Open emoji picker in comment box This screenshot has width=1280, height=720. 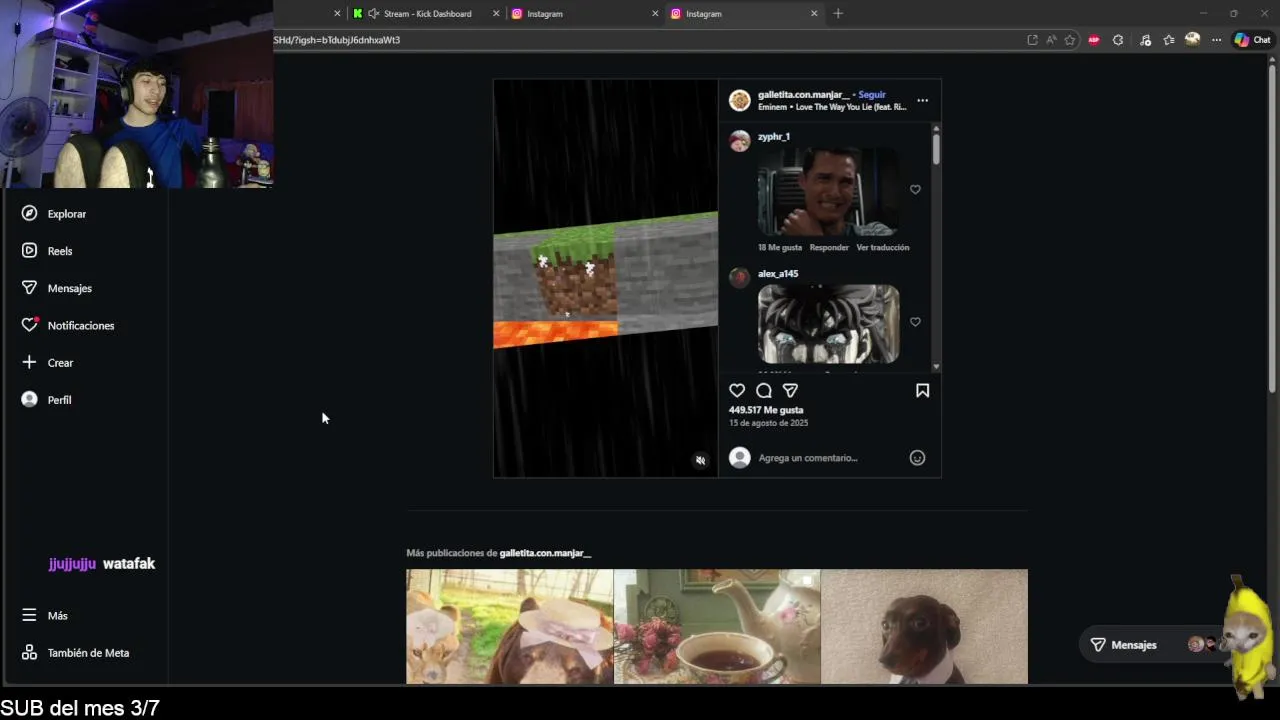pyautogui.click(x=917, y=458)
